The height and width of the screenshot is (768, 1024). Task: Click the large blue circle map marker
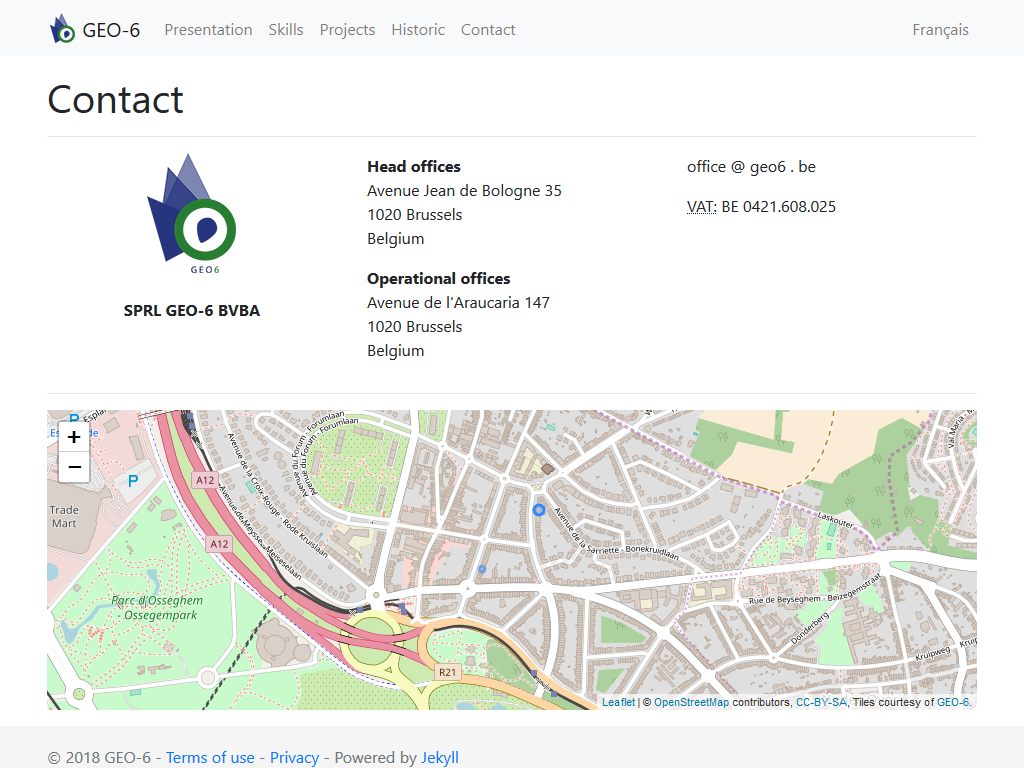click(539, 510)
